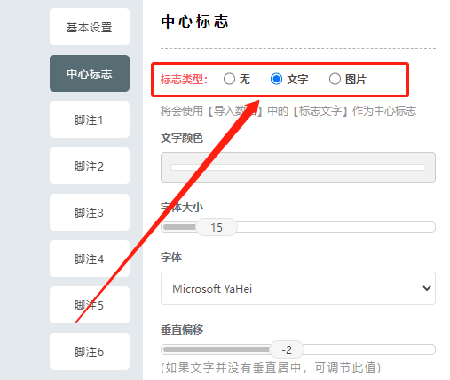
Task: Open the 基本设置 tab
Action: [90, 27]
